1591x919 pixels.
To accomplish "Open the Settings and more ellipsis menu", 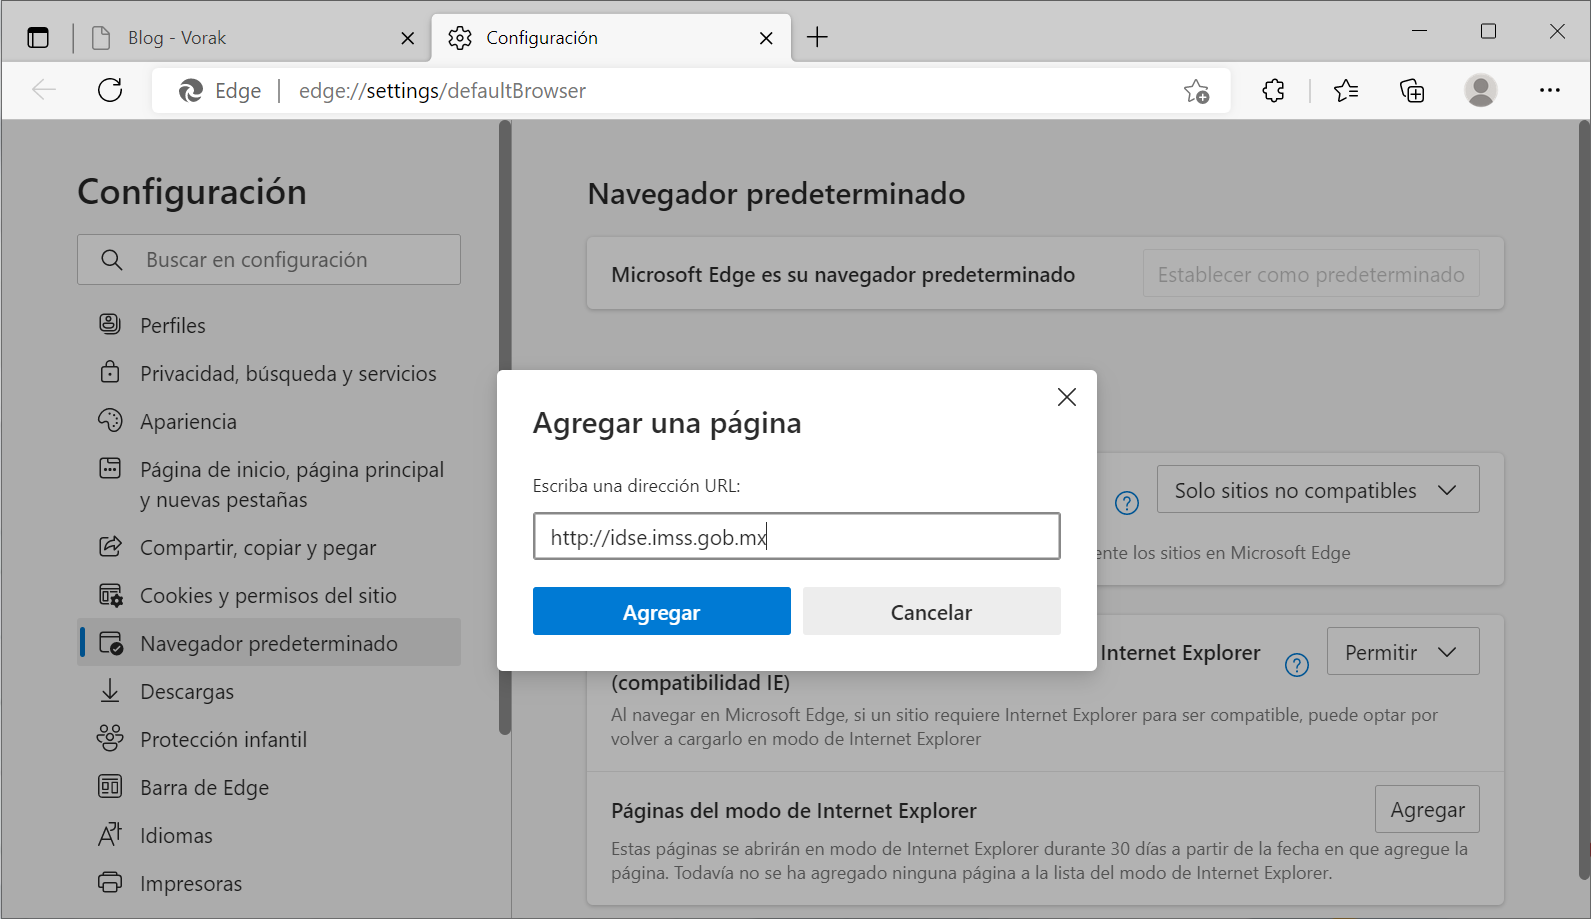I will [x=1549, y=90].
